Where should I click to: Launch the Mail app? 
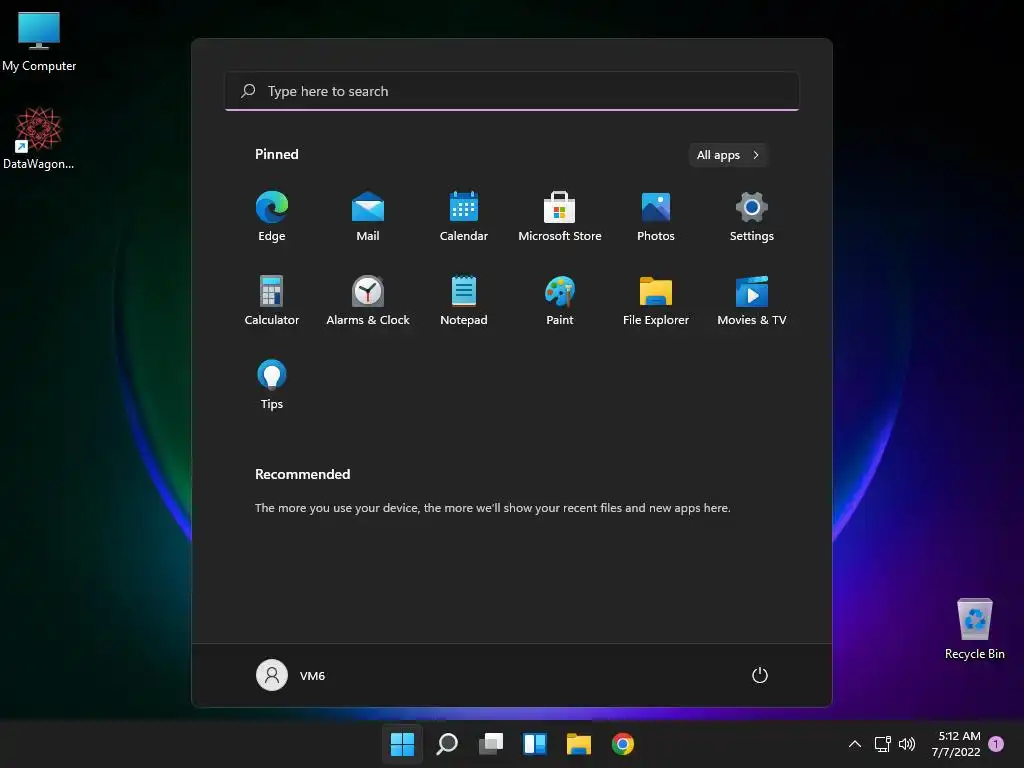pos(368,216)
